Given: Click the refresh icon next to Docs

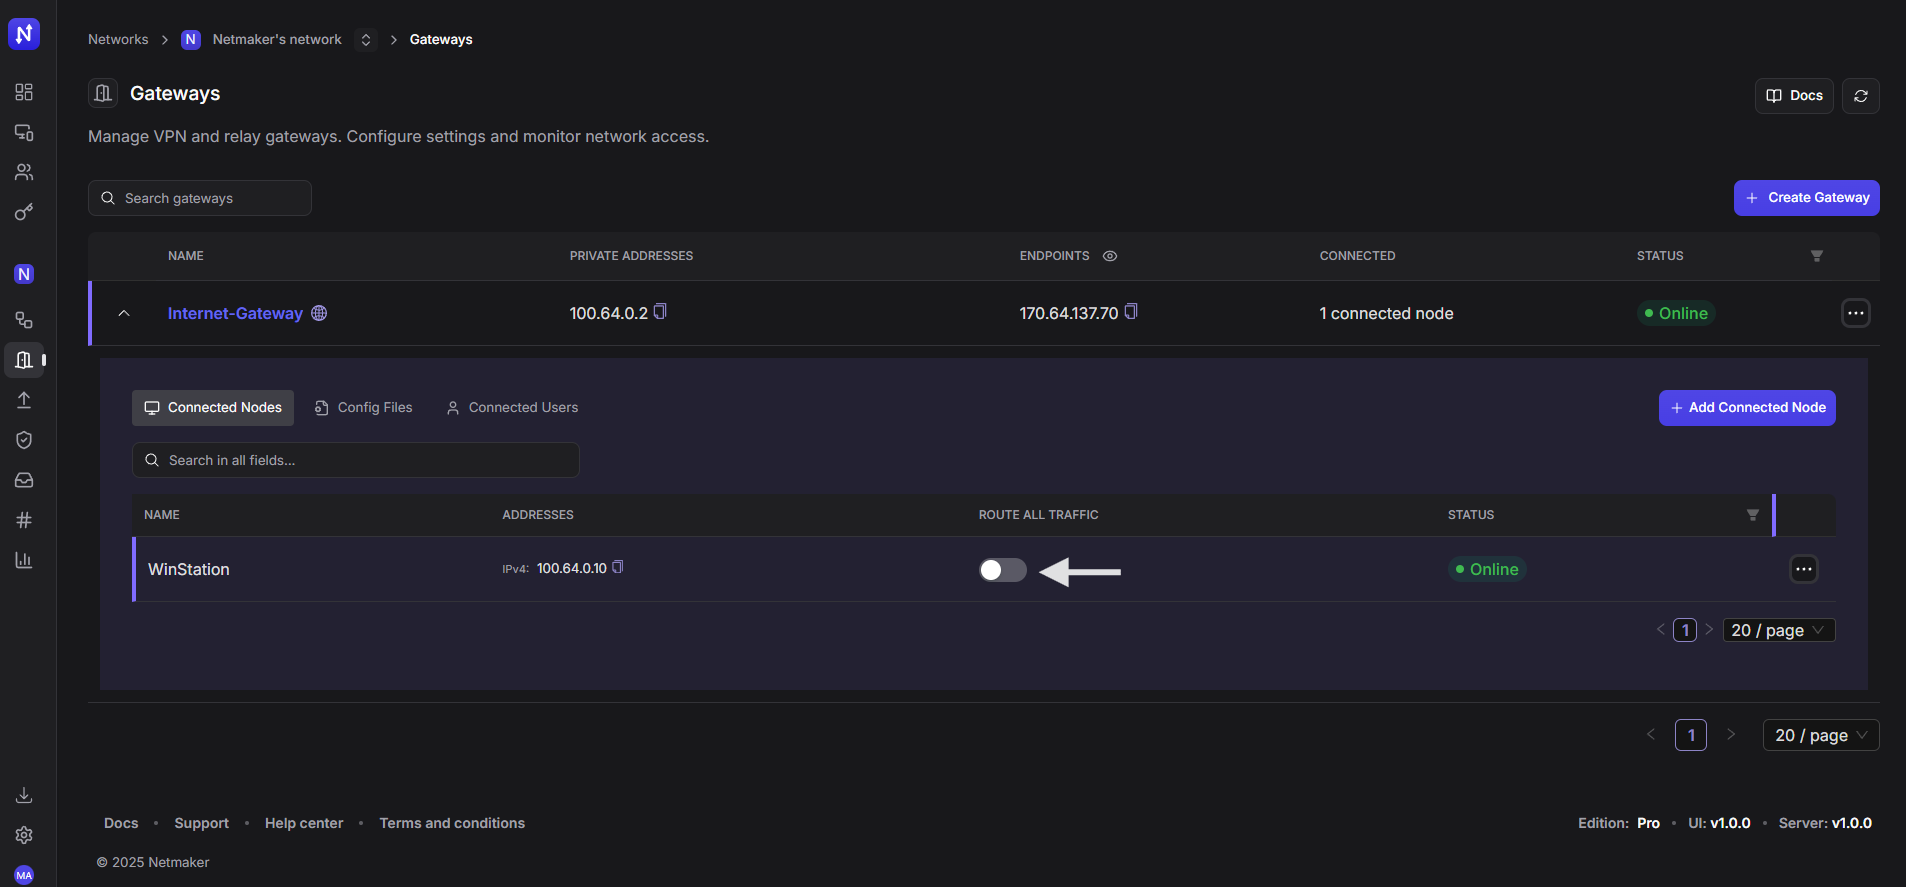Looking at the screenshot, I should click(1860, 96).
